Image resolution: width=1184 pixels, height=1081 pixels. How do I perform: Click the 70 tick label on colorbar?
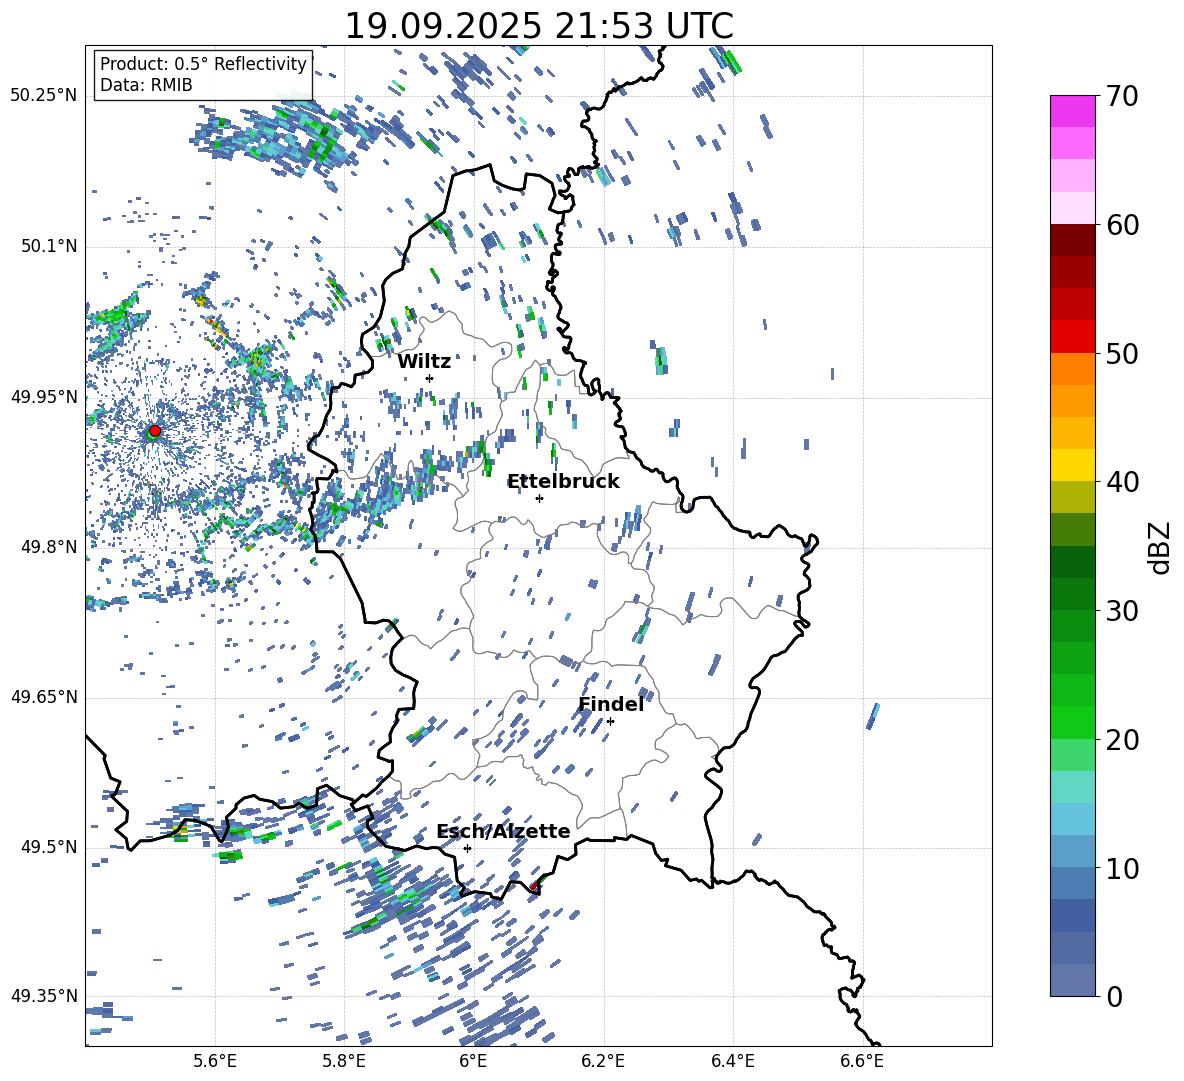[1123, 97]
